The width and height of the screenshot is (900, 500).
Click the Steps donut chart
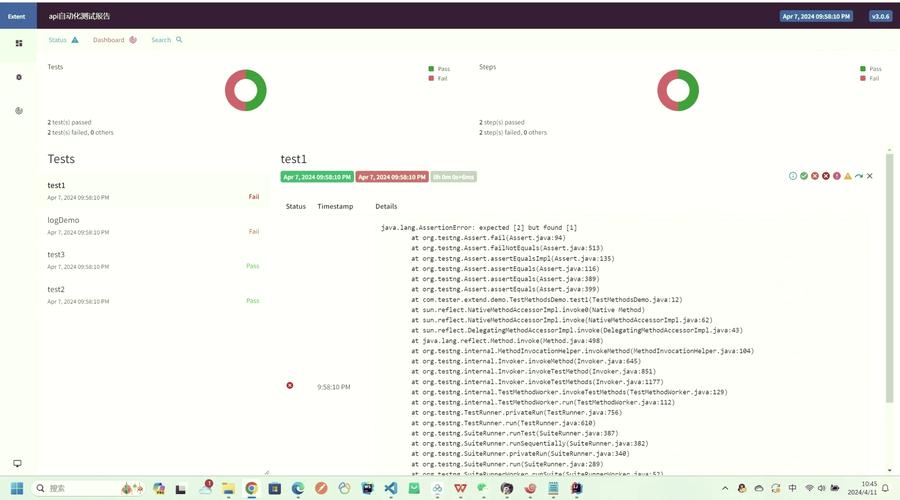(678, 90)
